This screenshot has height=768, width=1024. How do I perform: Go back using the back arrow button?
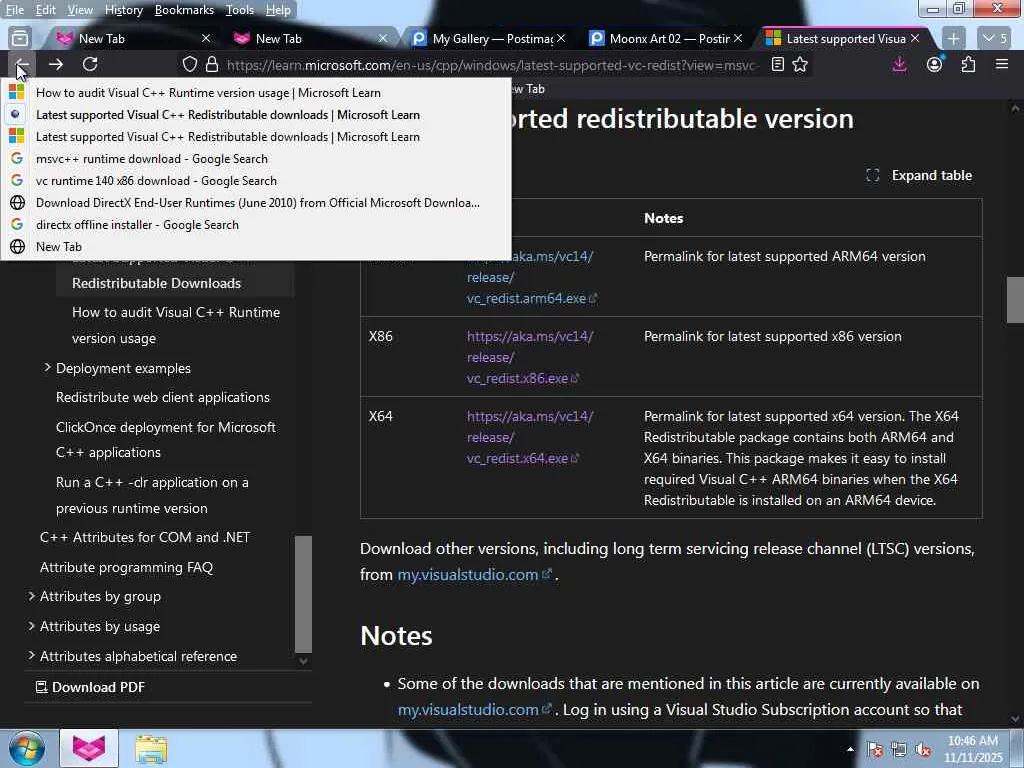22,65
